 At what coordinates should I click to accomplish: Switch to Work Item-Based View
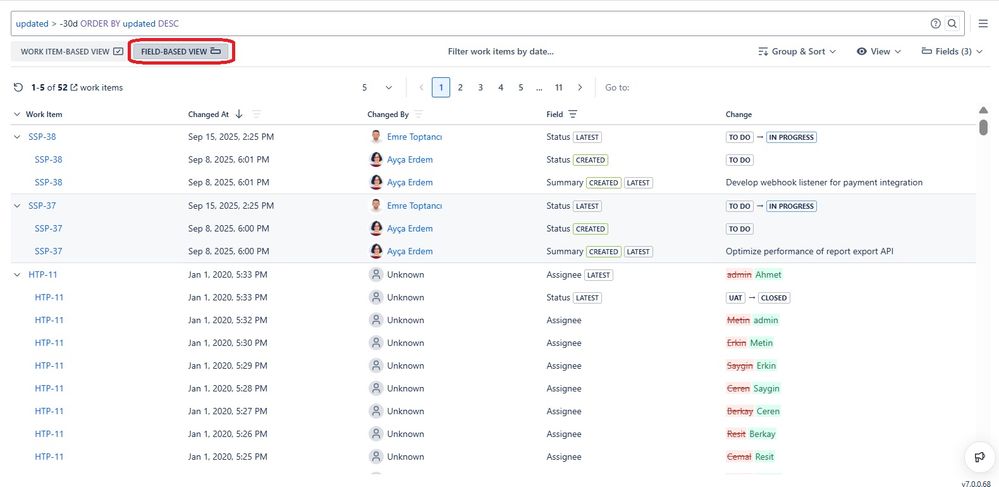[x=72, y=51]
